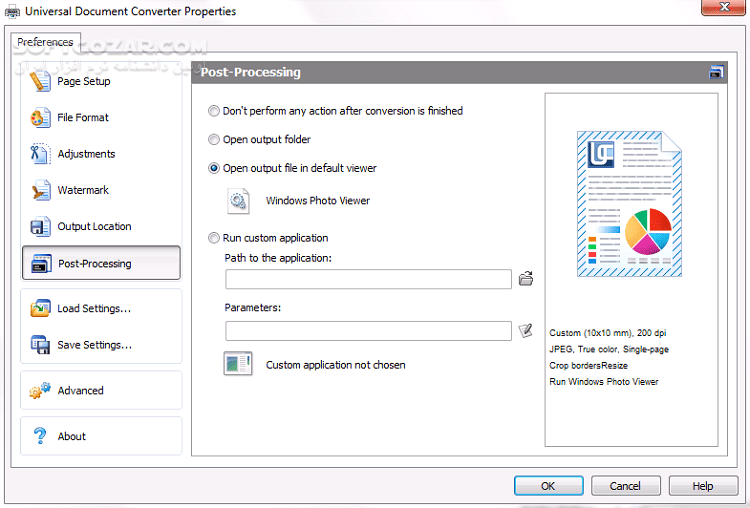Click the Load Settings folder icon
This screenshot has height=508, width=750.
pos(40,309)
